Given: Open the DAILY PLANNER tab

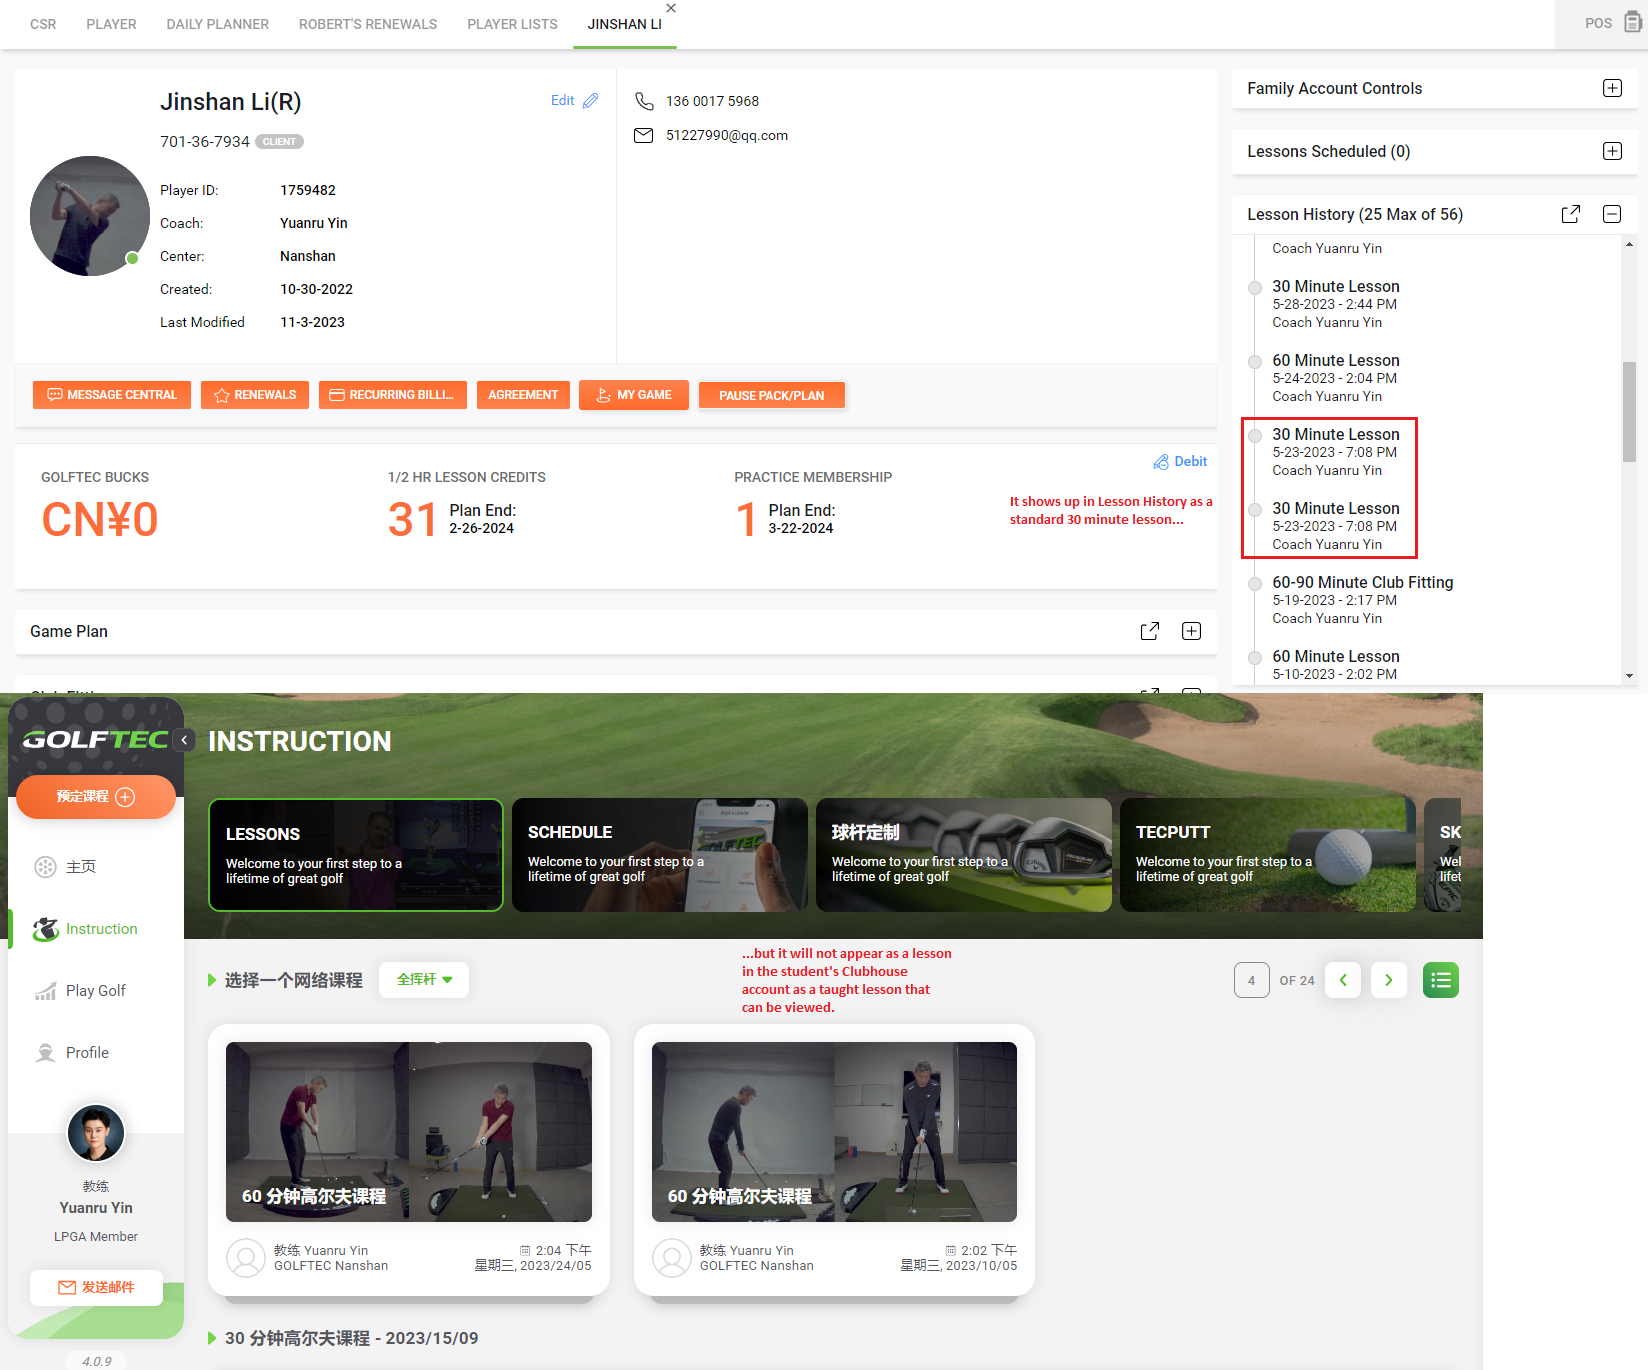Looking at the screenshot, I should [217, 24].
